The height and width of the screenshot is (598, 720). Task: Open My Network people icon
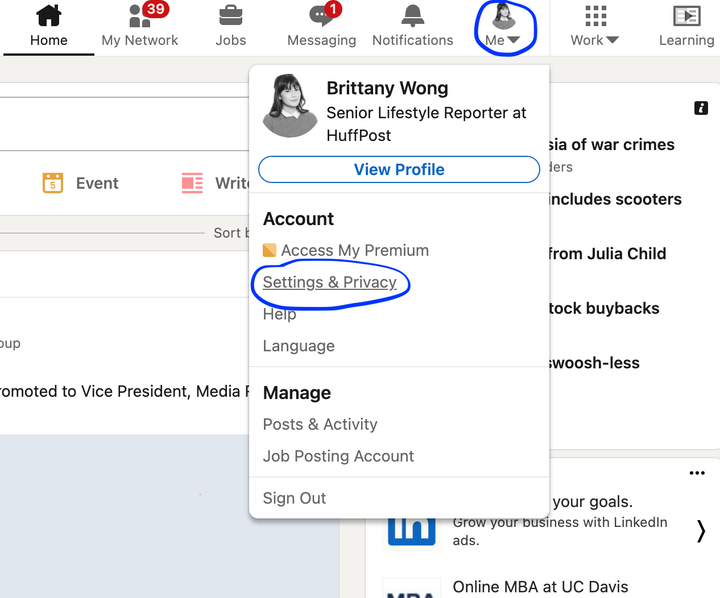(140, 17)
